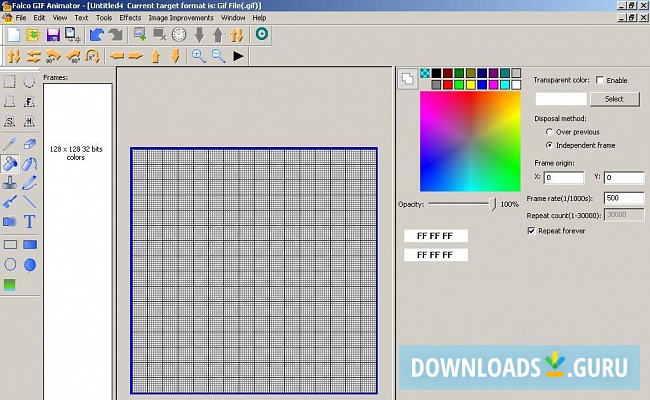Pick a color from the spectrum field
The width and height of the screenshot is (650, 400).
pyautogui.click(x=470, y=141)
